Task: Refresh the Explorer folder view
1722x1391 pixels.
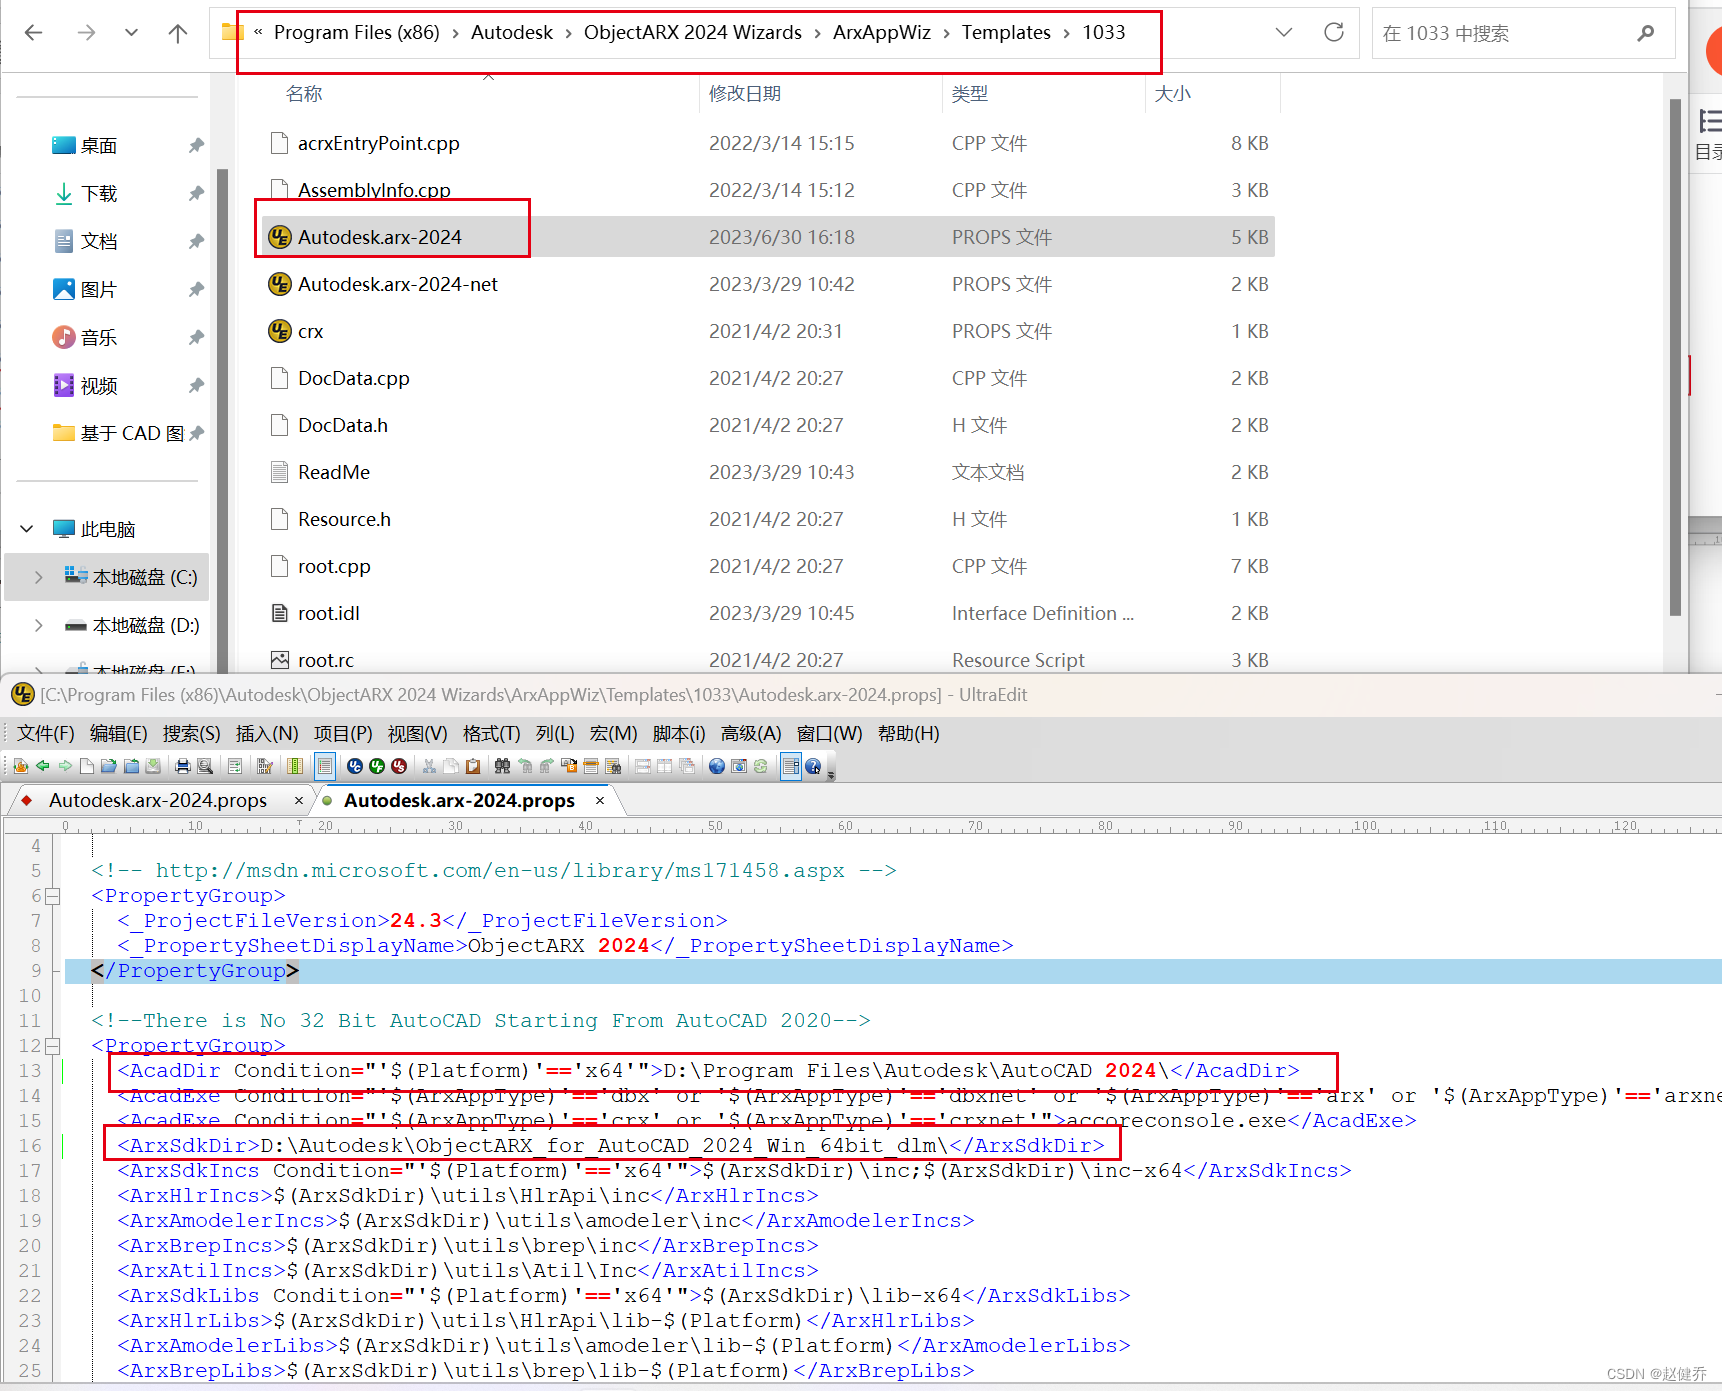Action: (1334, 32)
